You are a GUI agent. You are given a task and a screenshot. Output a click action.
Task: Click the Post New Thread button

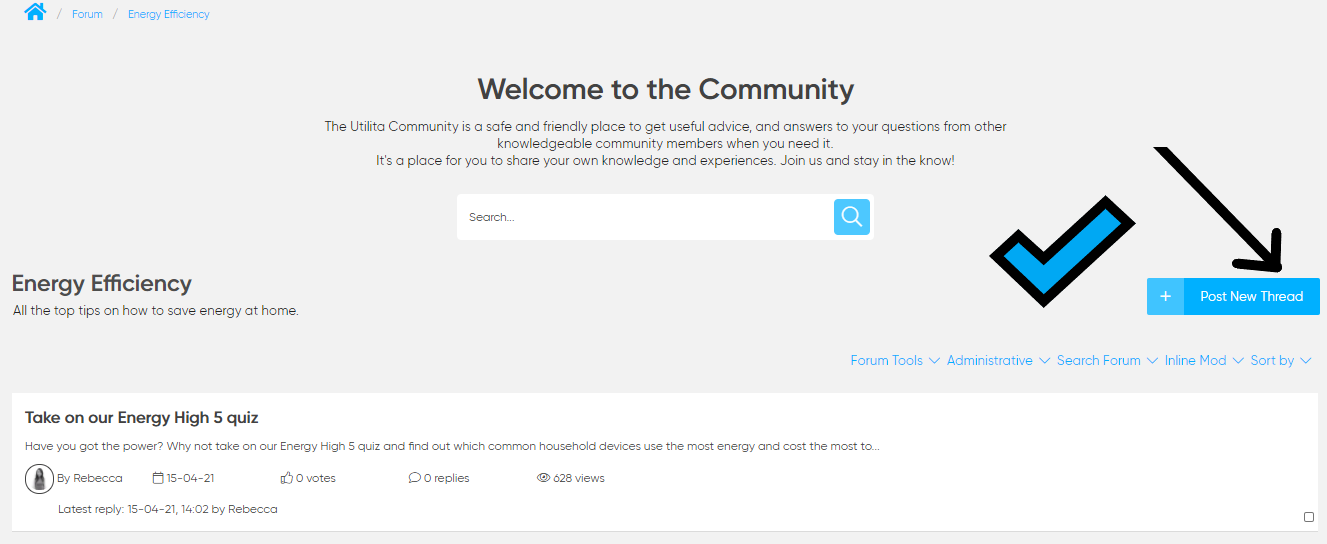coord(1251,297)
